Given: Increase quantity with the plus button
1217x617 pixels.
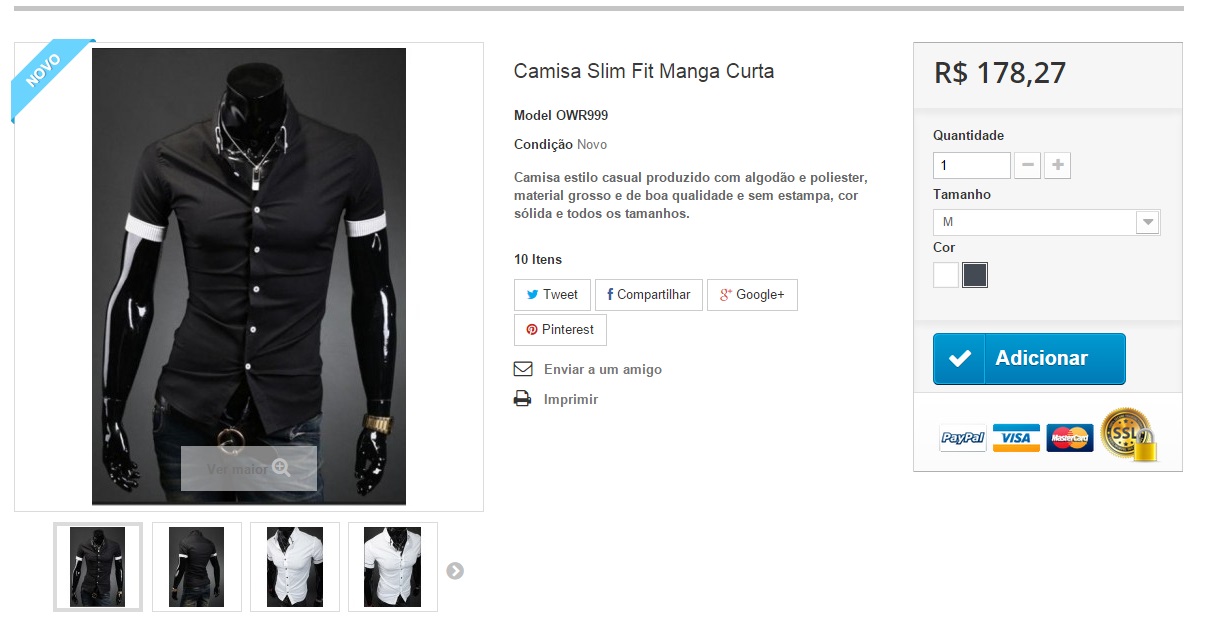Looking at the screenshot, I should pos(1057,165).
